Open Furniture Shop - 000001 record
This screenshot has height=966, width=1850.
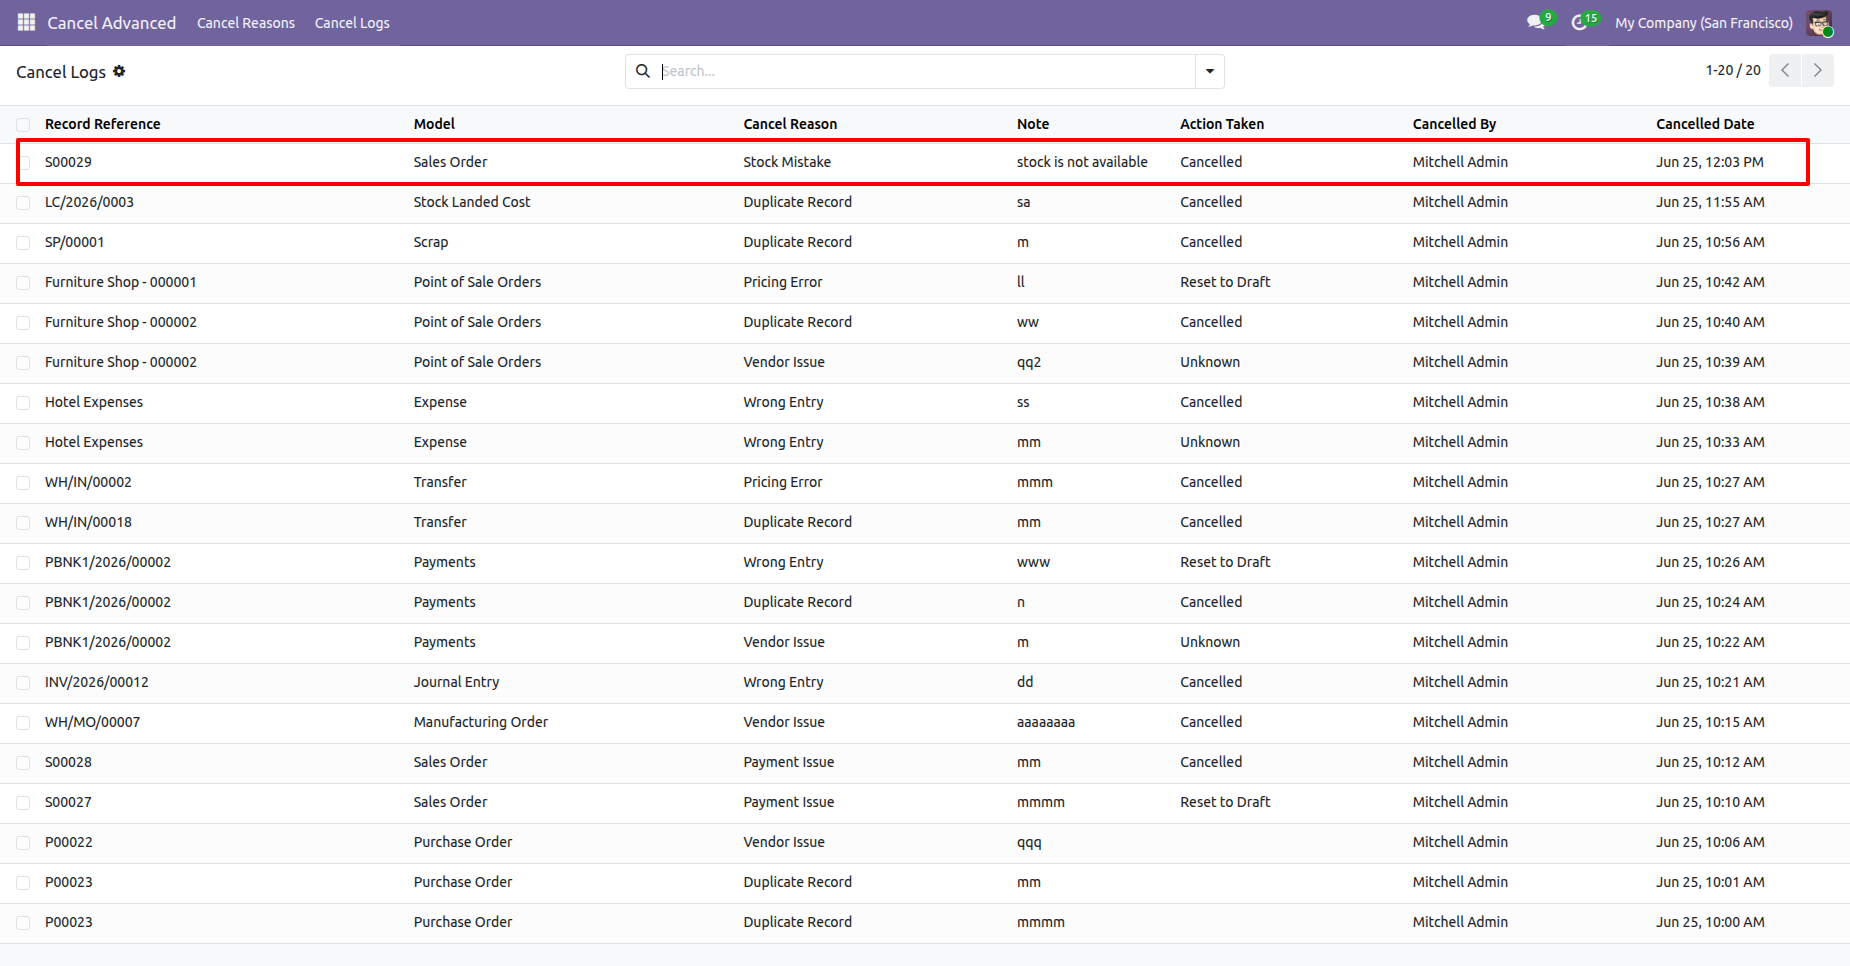121,282
